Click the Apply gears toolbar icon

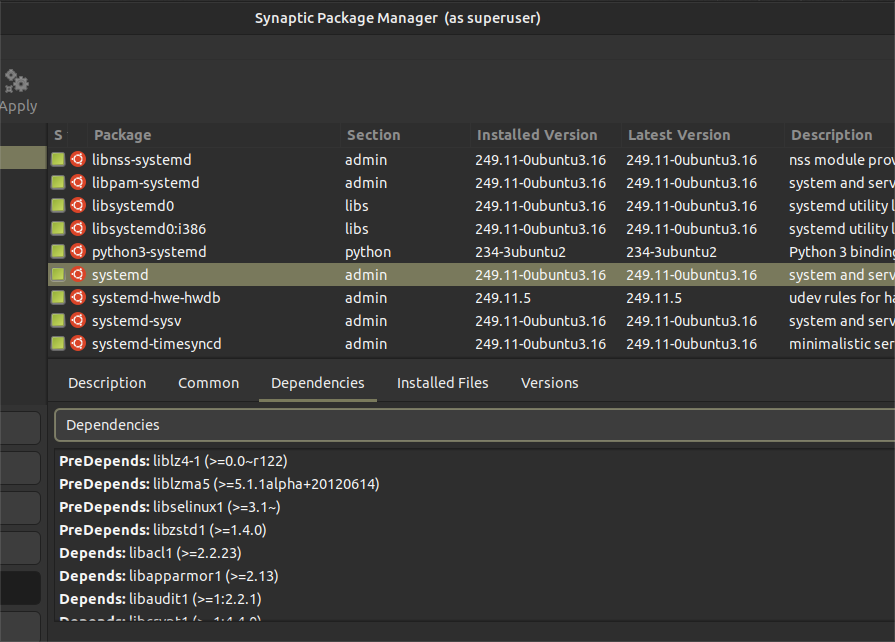(x=16, y=82)
